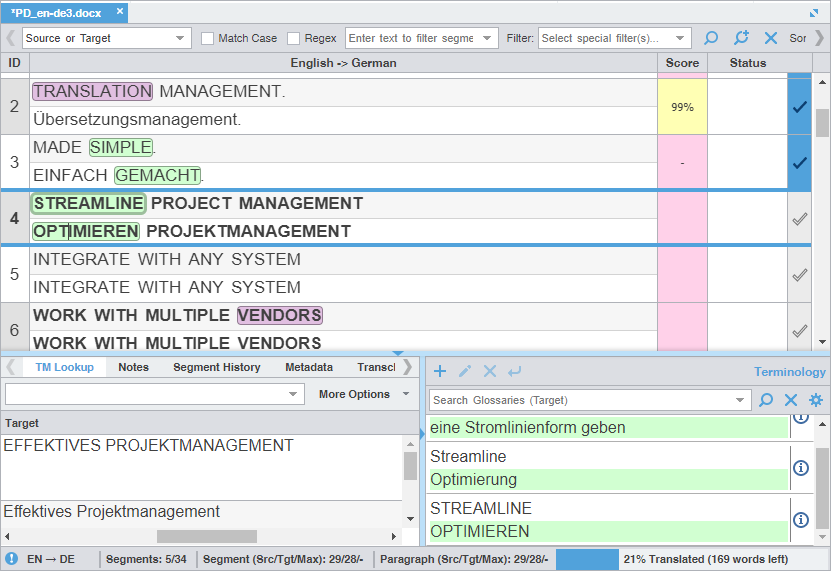Click the filter search magnifier icon

712,38
